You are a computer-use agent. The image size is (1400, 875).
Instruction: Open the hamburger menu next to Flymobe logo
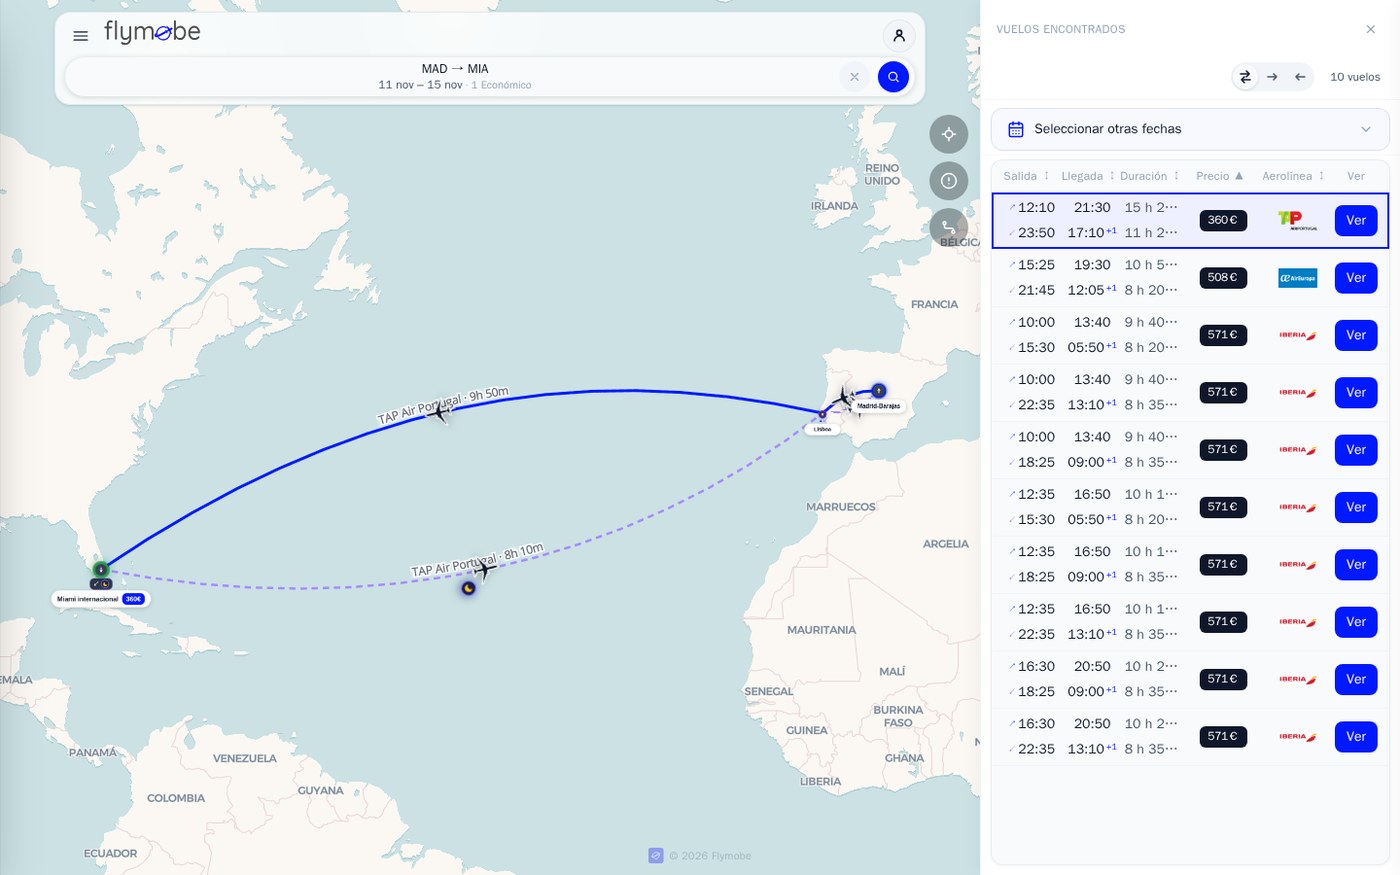tap(81, 36)
